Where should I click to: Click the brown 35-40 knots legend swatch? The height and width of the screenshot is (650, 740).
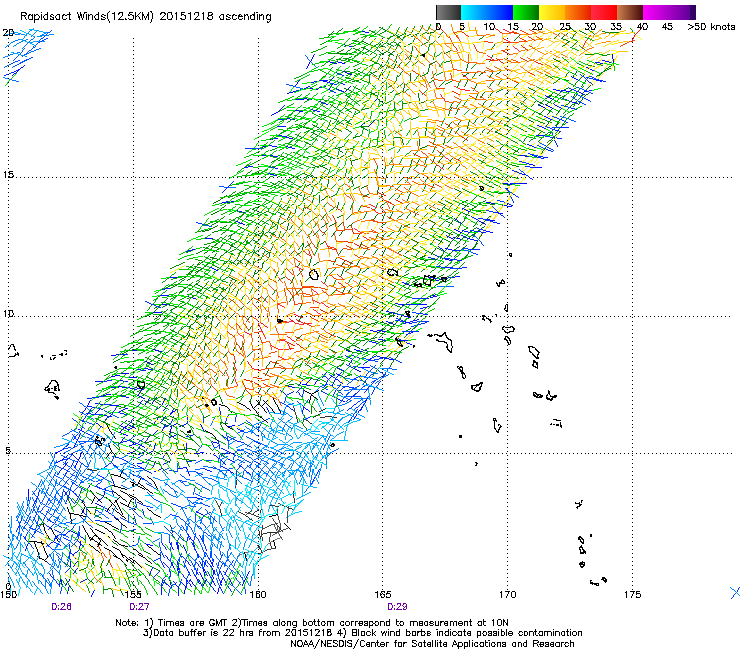[630, 12]
